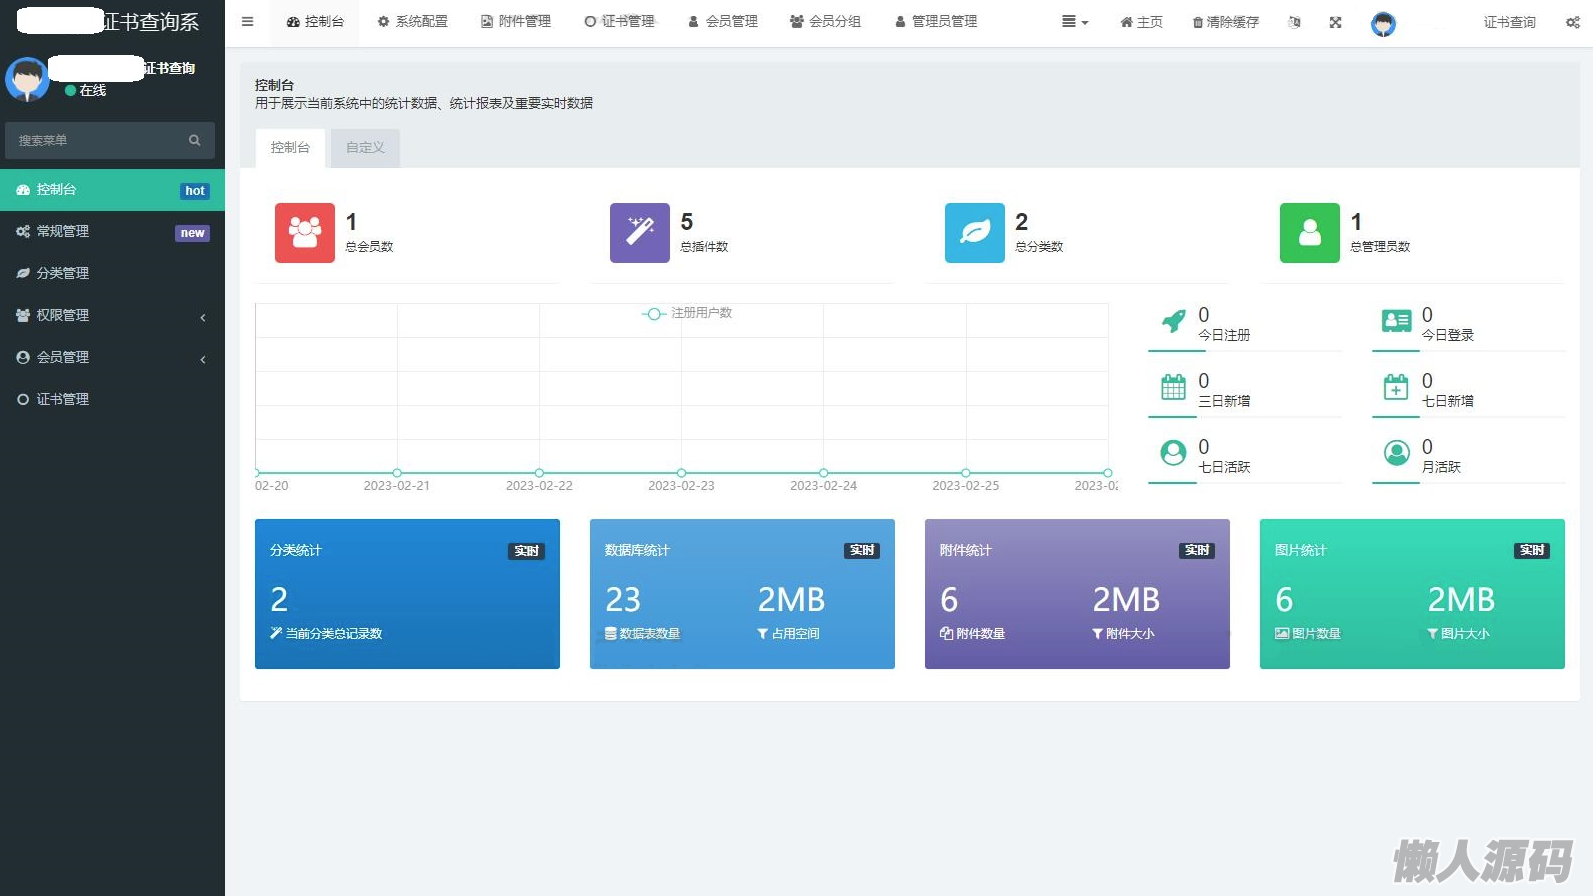Go to 主页 home link

point(1141,22)
